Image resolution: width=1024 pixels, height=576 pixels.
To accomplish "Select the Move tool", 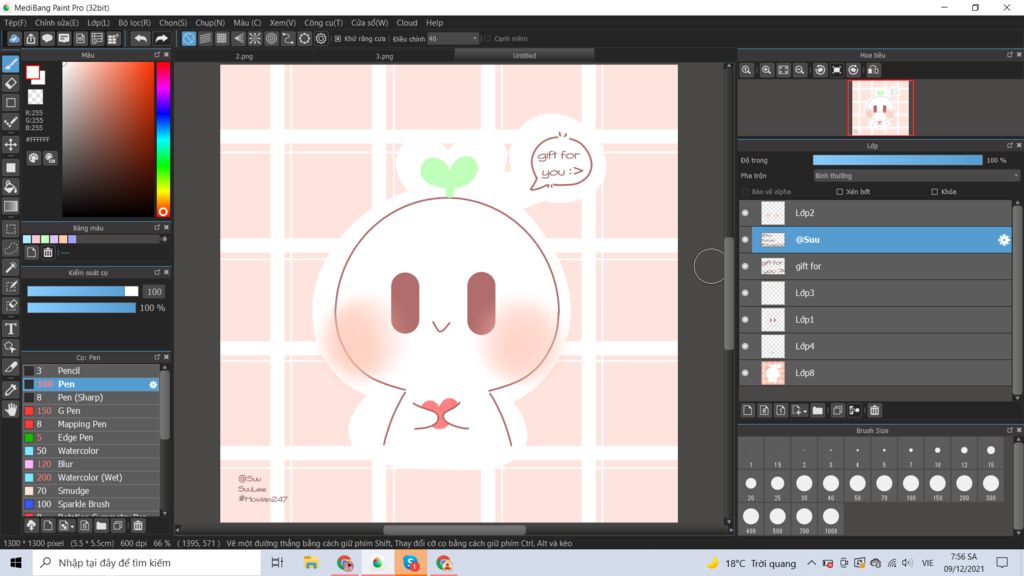I will (x=11, y=144).
